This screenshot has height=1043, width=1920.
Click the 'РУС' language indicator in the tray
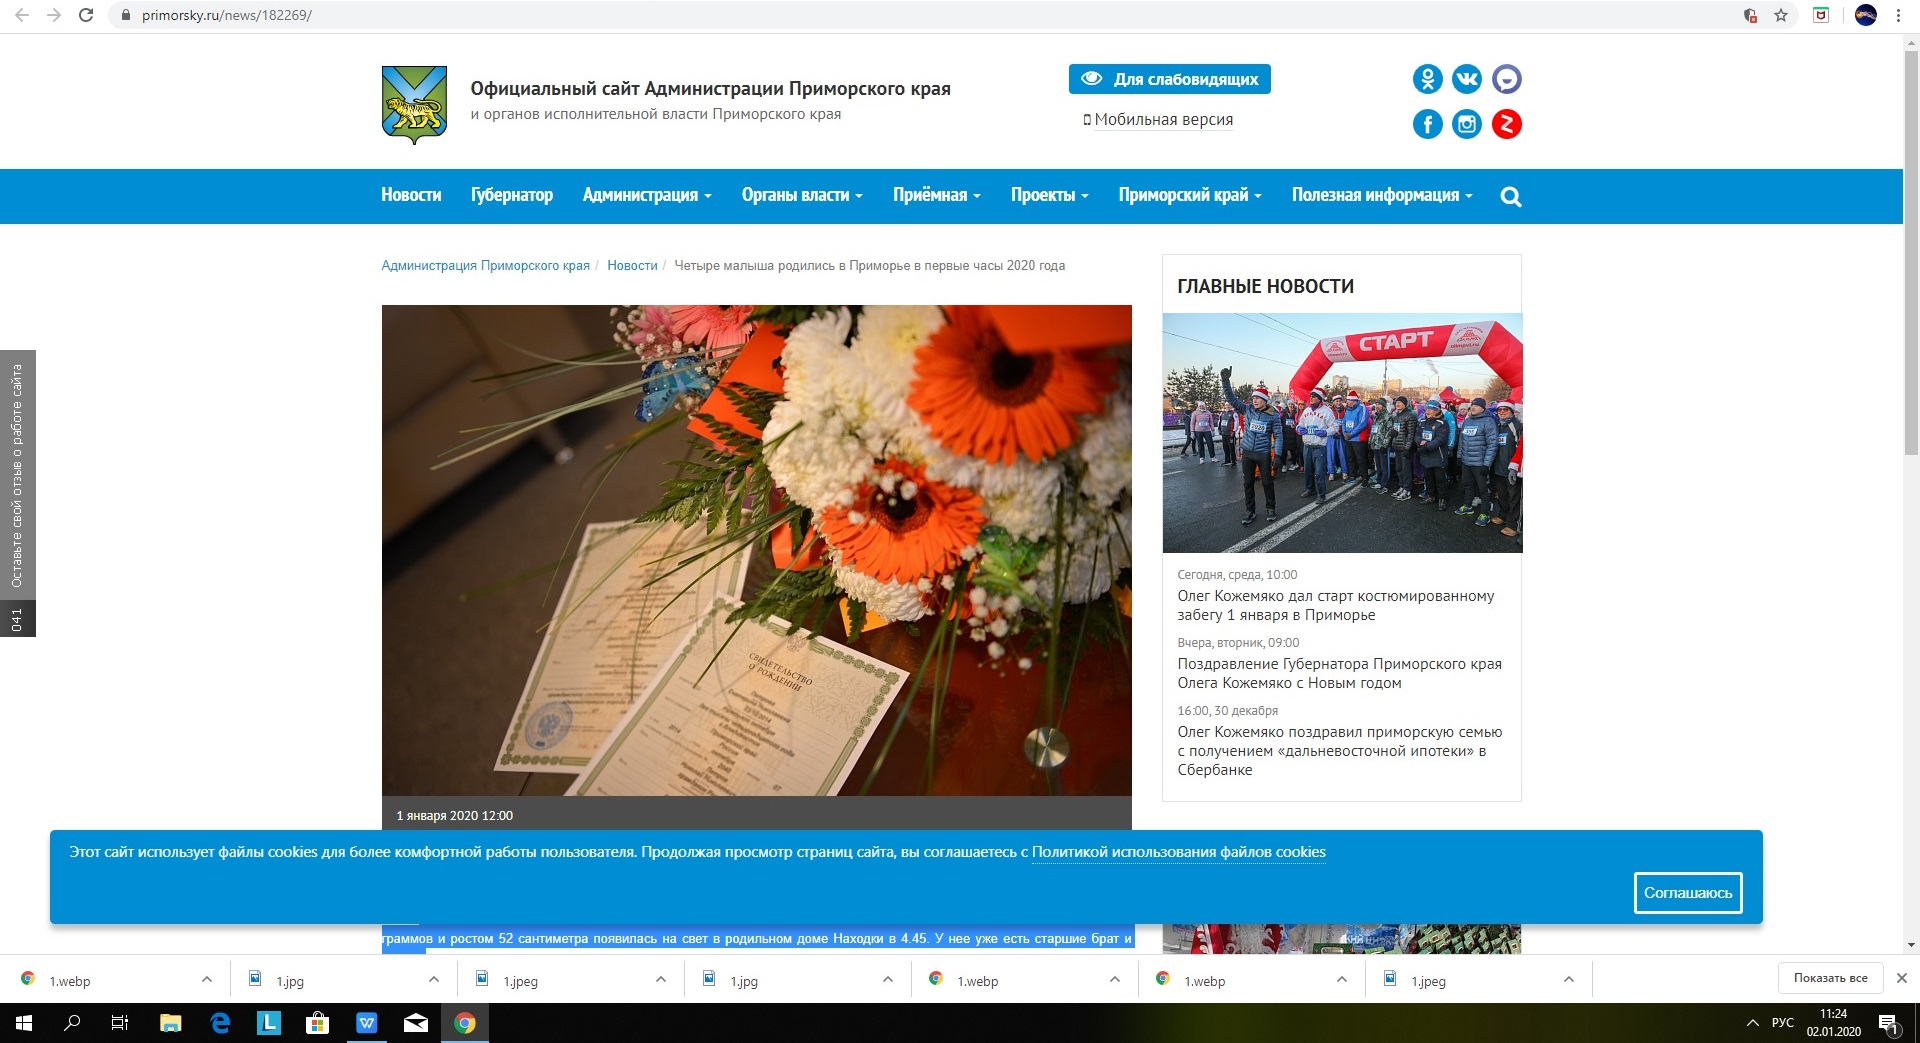pos(1783,1023)
